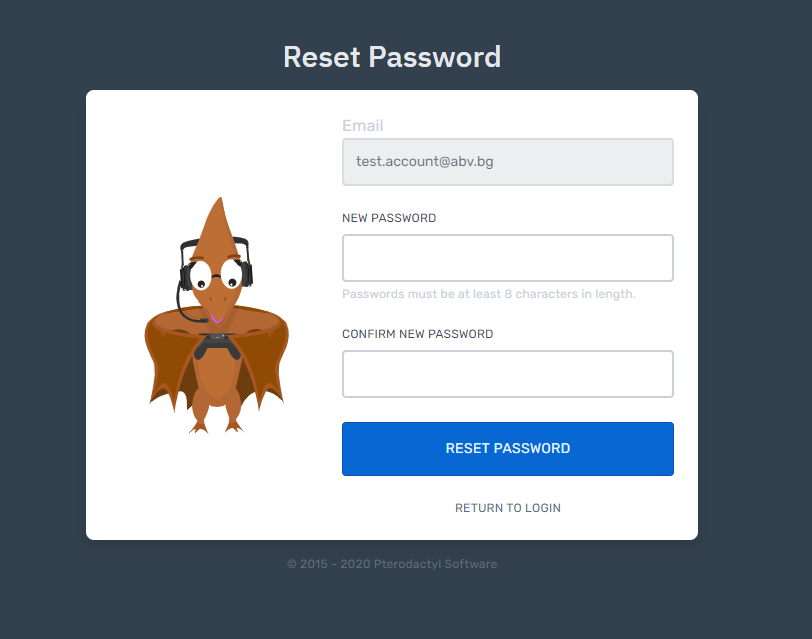Screen dimensions: 812x639
Task: Click the disabled Email field showing test.account@abv.bg
Action: pos(508,162)
